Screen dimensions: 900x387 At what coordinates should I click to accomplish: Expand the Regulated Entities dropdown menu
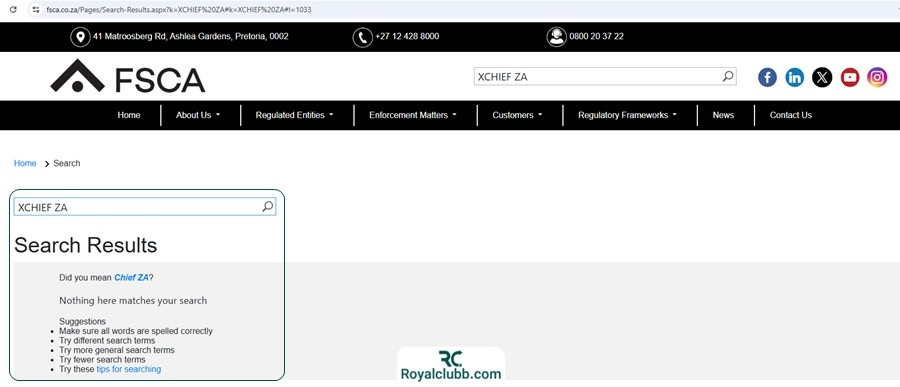[x=294, y=115]
